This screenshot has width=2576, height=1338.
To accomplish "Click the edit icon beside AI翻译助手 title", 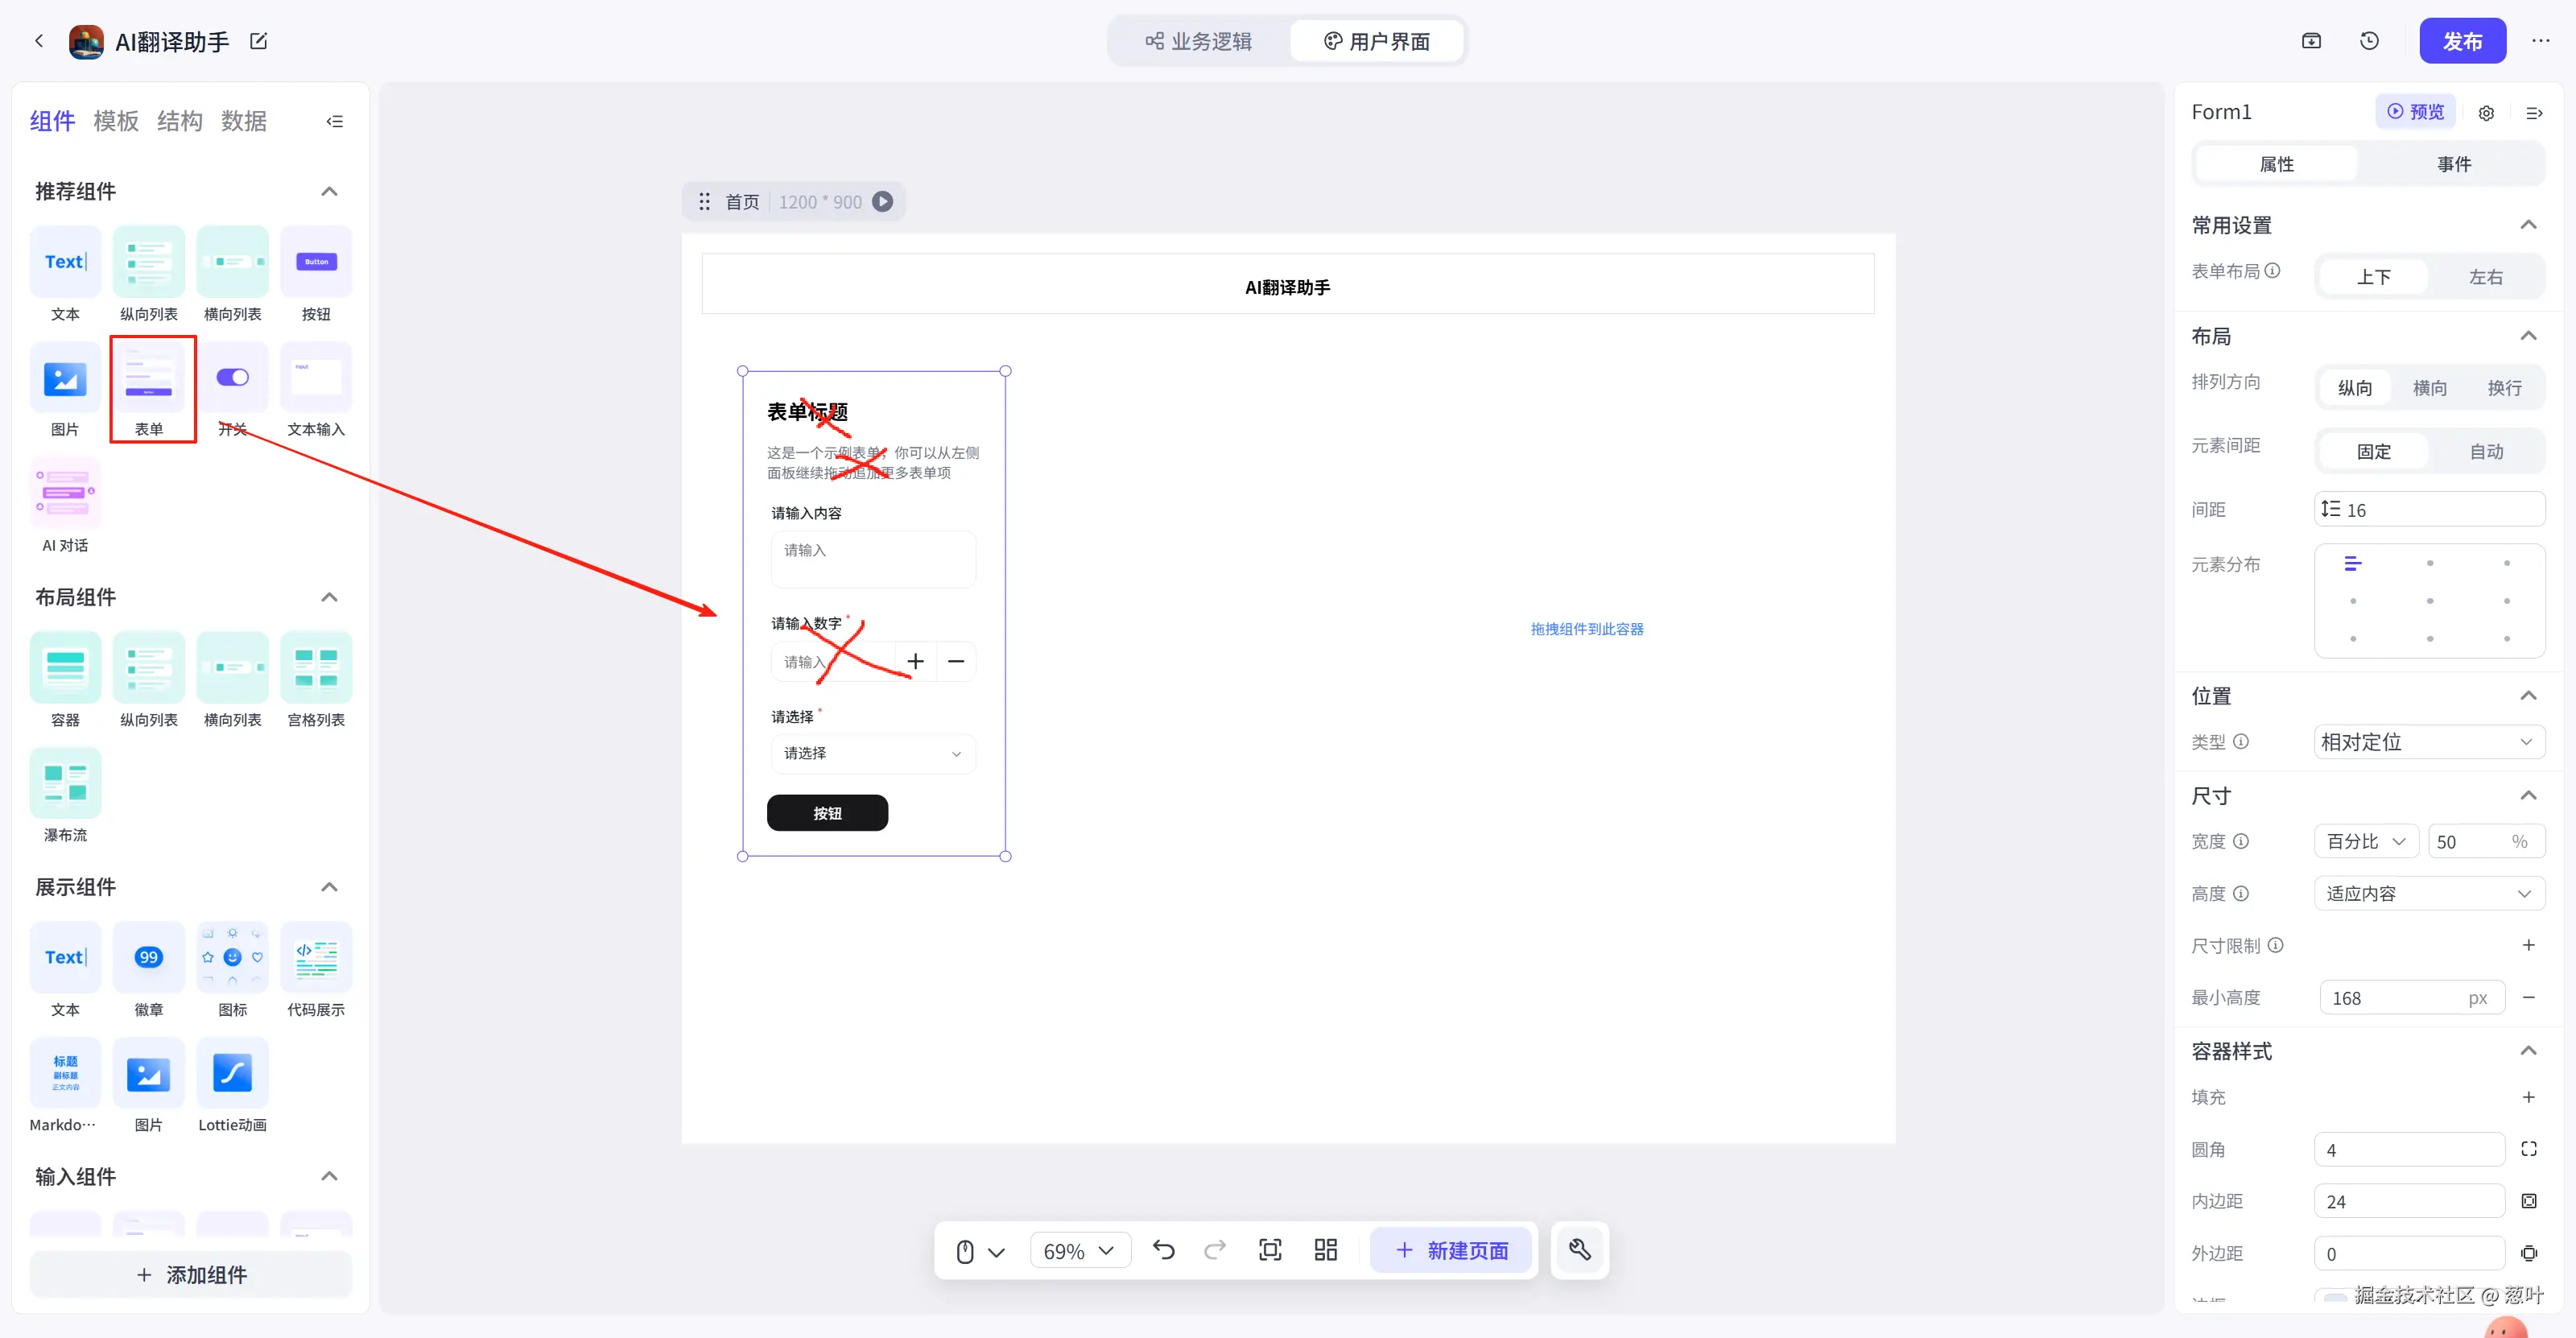I will click(259, 41).
